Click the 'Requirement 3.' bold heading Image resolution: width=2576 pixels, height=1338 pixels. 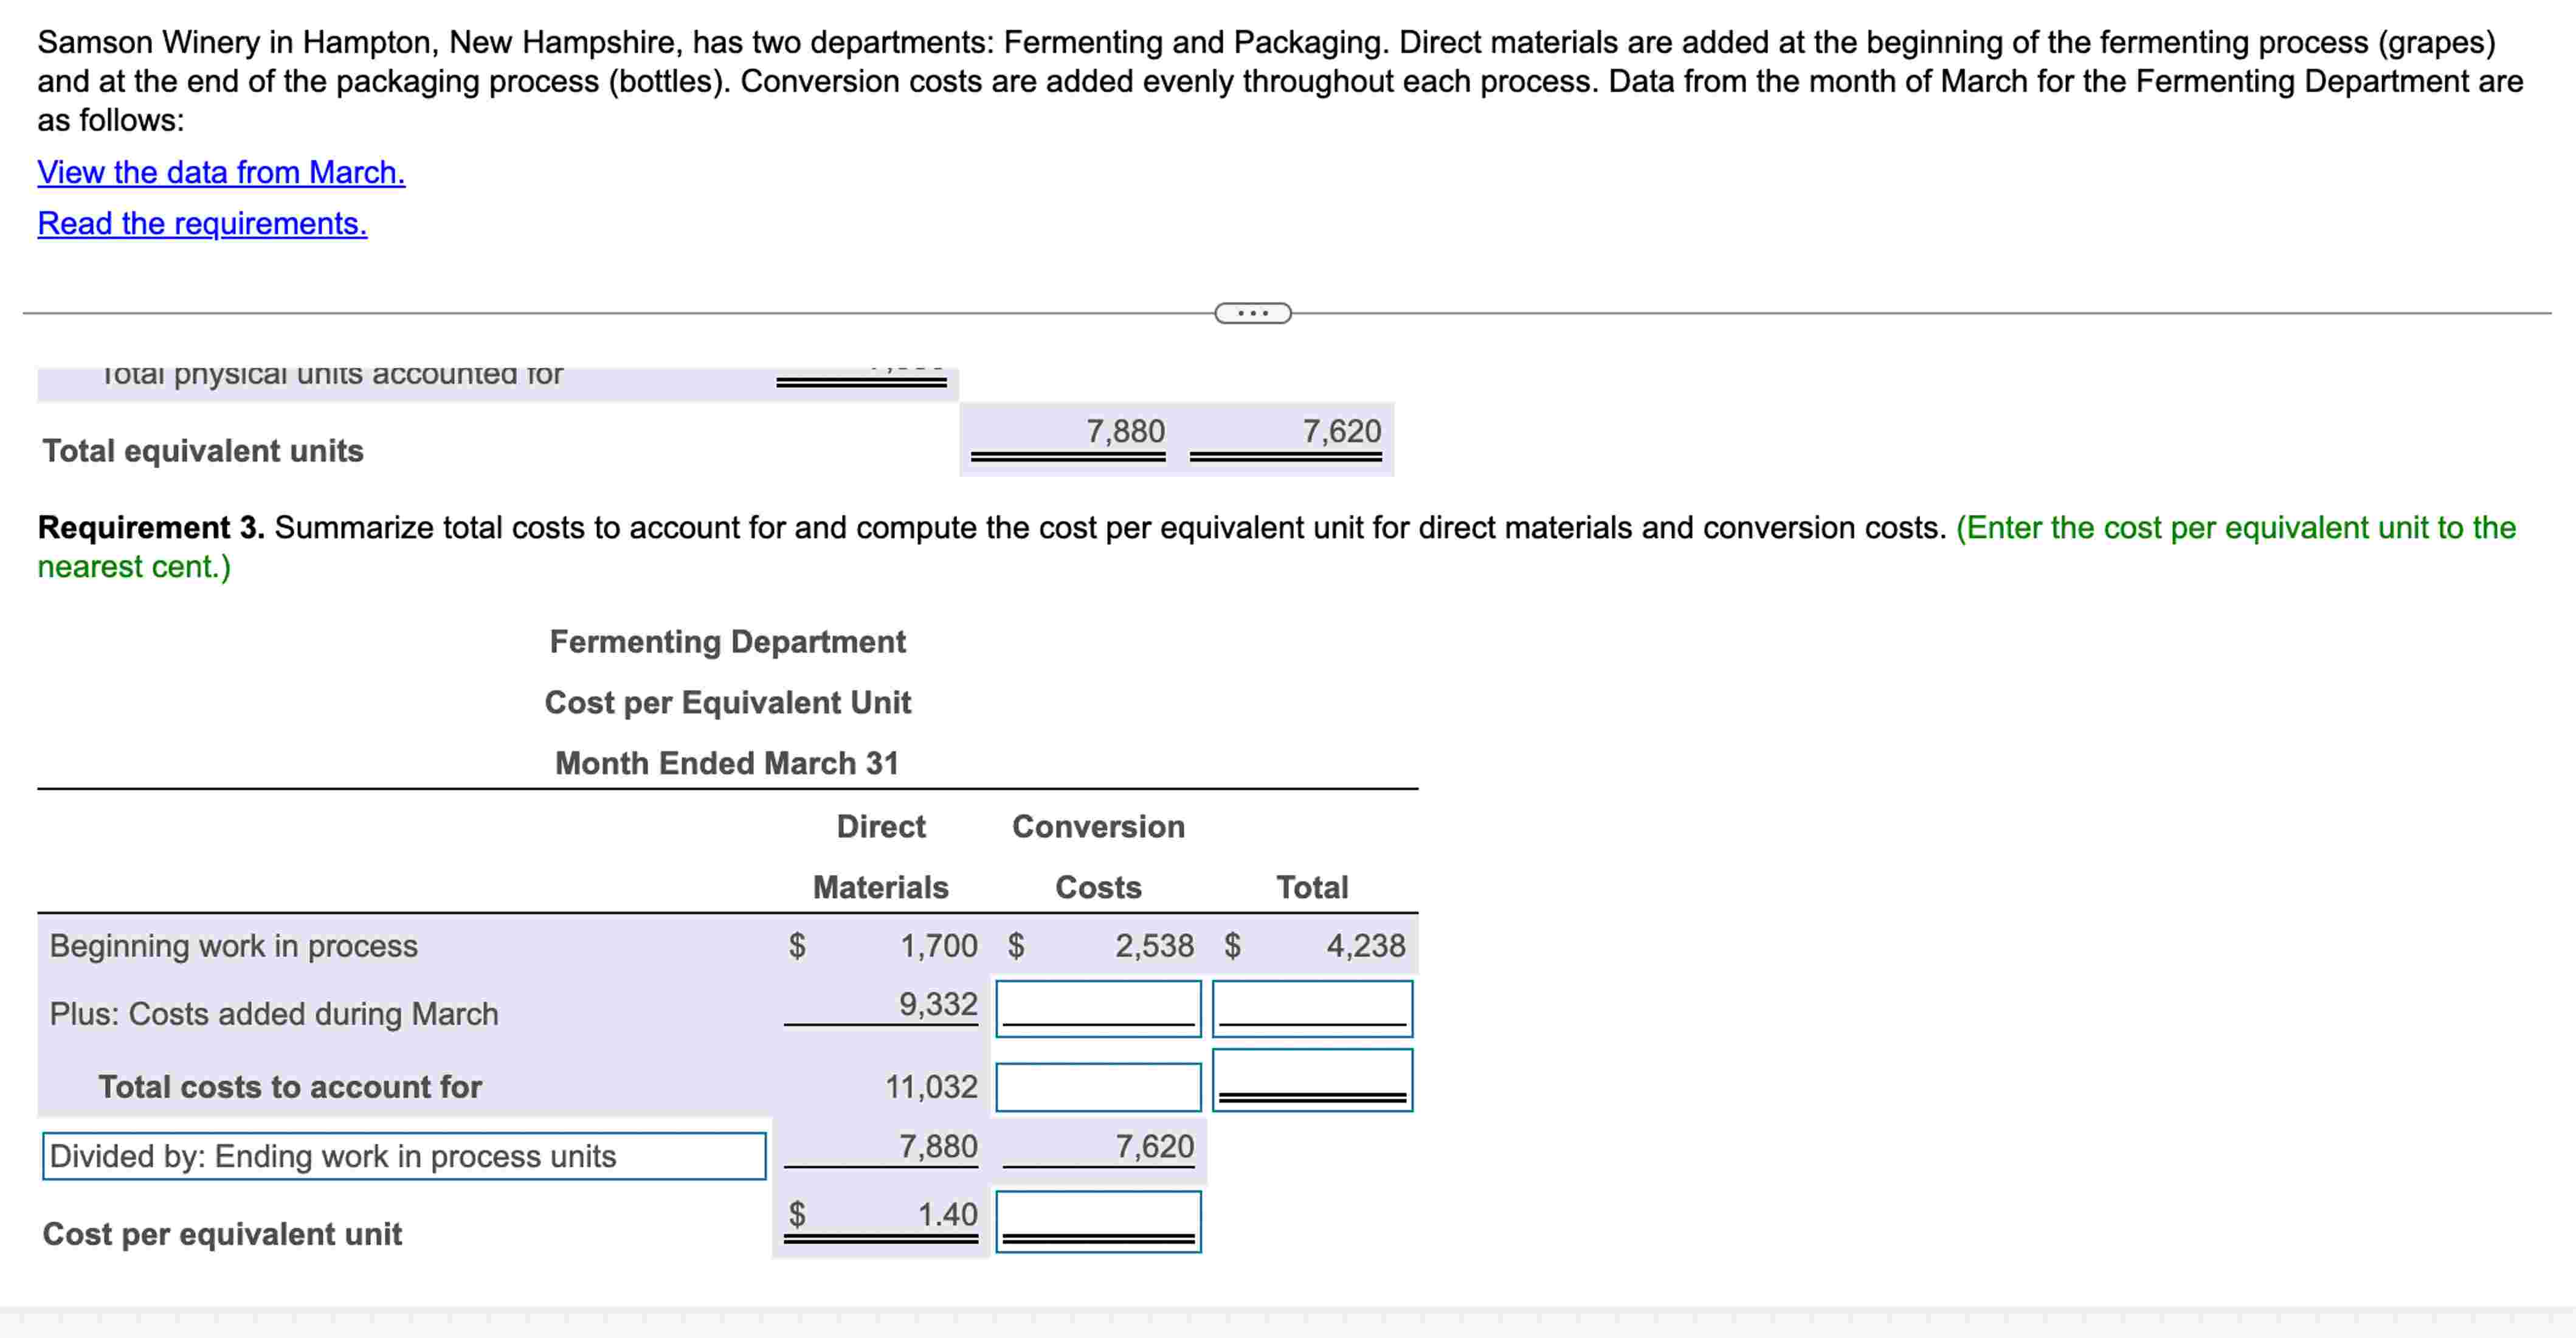(150, 527)
